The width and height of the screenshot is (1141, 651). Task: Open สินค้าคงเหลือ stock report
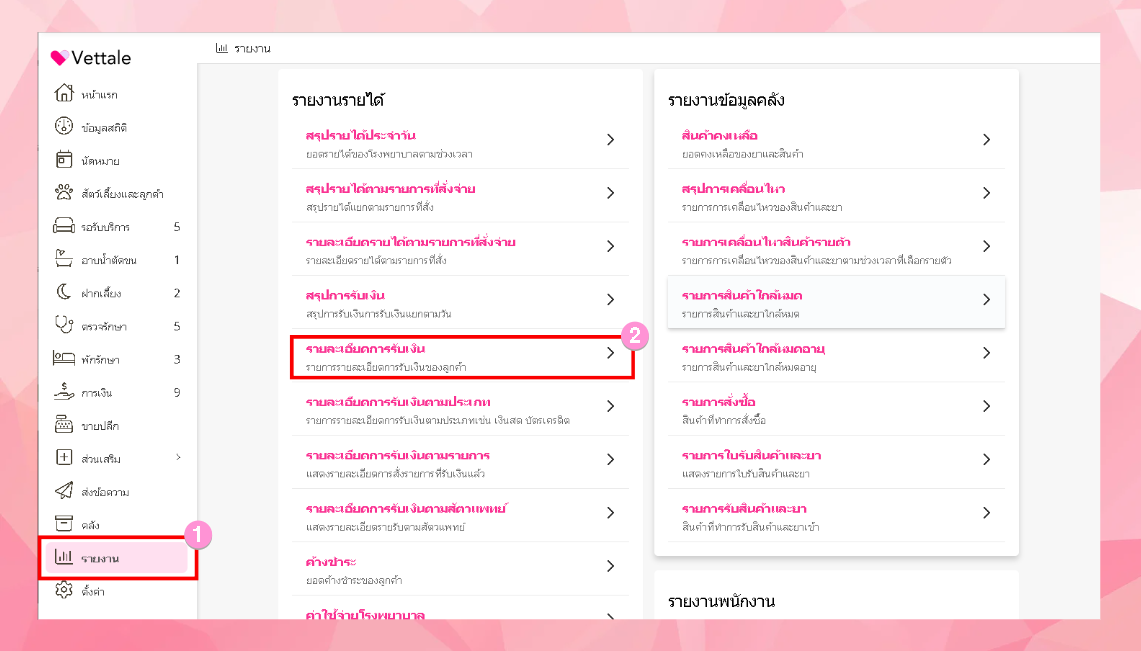(719, 135)
